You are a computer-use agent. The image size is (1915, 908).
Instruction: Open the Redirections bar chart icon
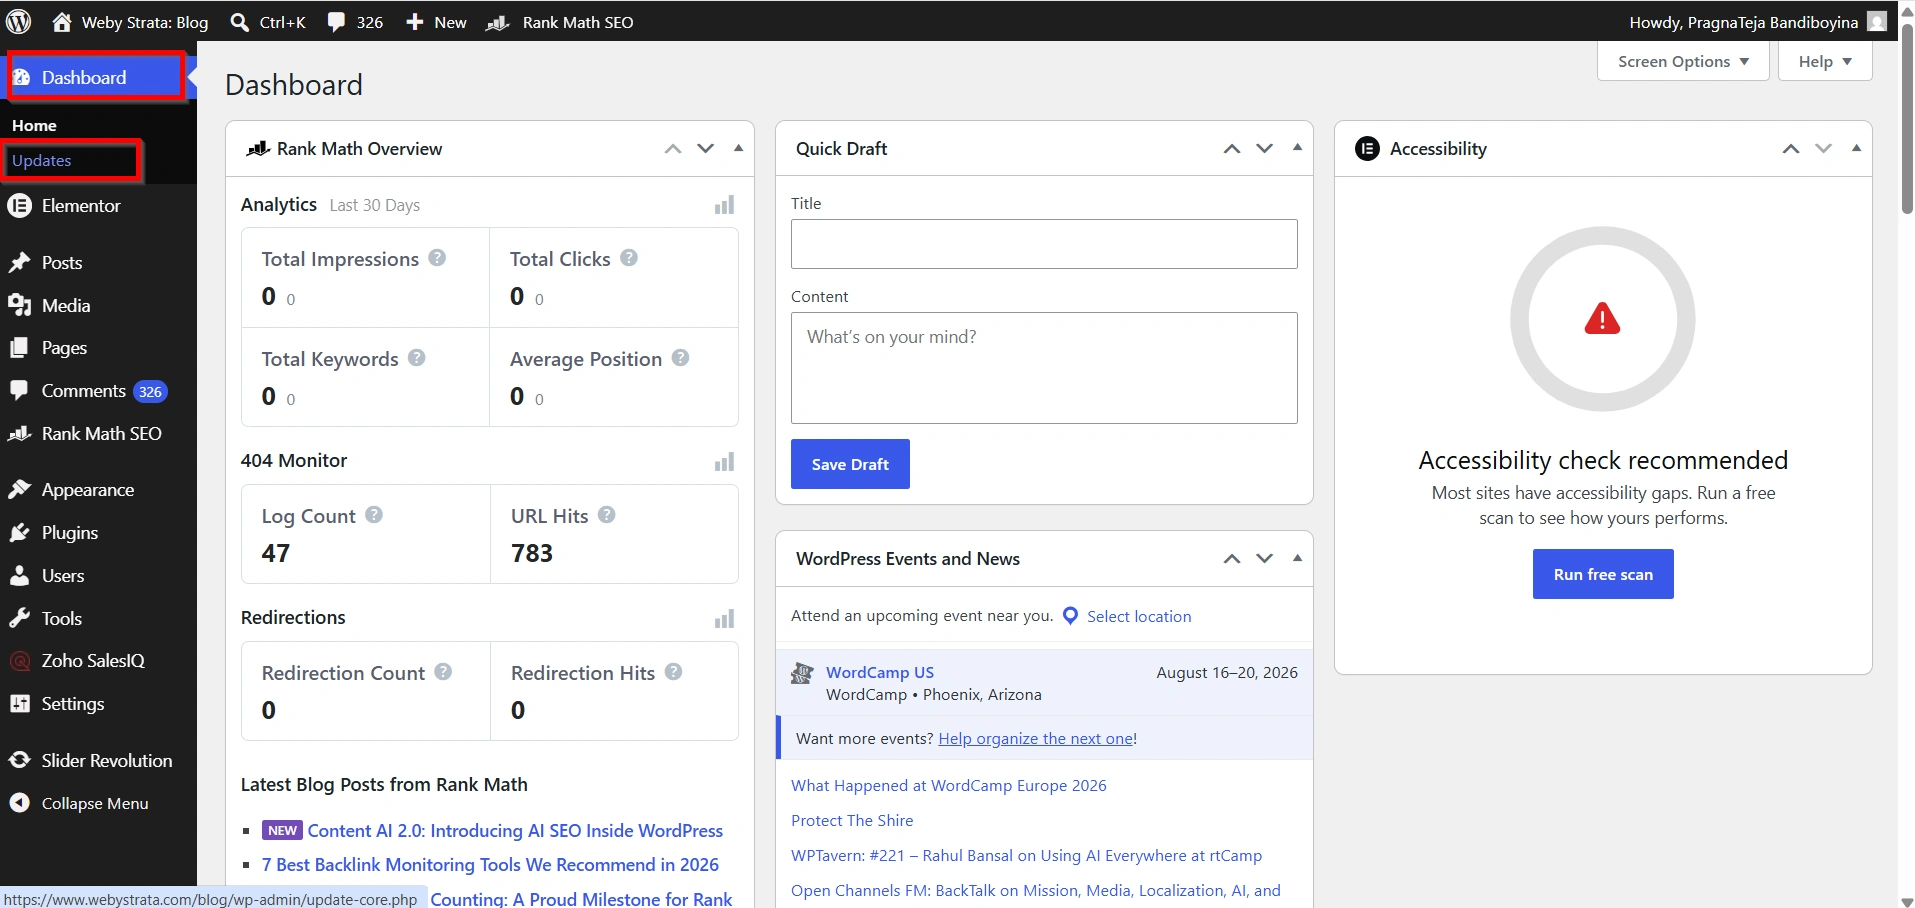click(724, 619)
